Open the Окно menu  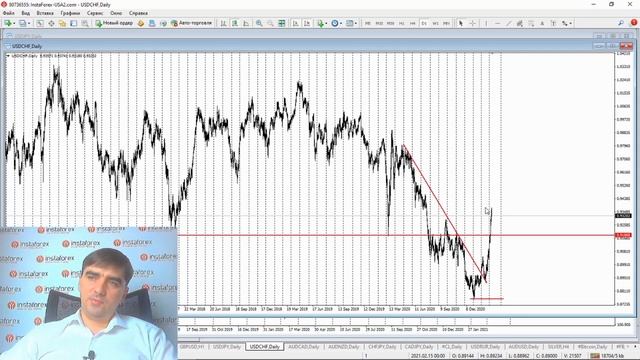point(116,13)
